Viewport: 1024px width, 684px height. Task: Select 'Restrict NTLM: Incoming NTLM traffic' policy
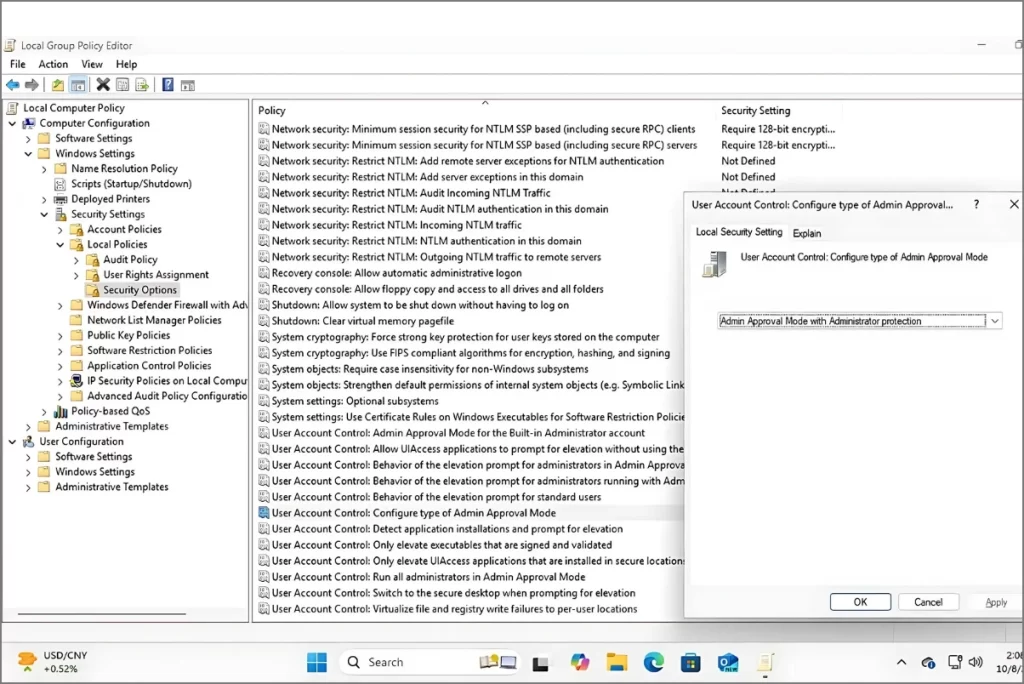tap(396, 225)
